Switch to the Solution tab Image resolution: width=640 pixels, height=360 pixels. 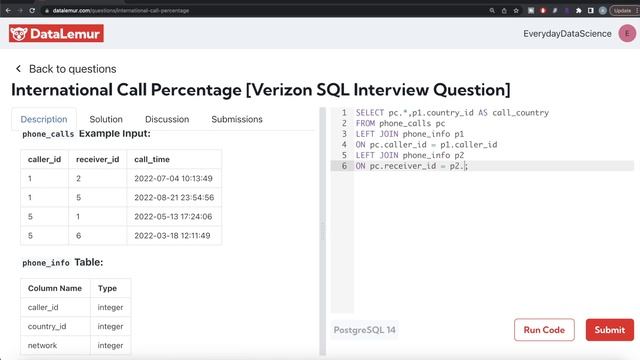click(x=106, y=119)
